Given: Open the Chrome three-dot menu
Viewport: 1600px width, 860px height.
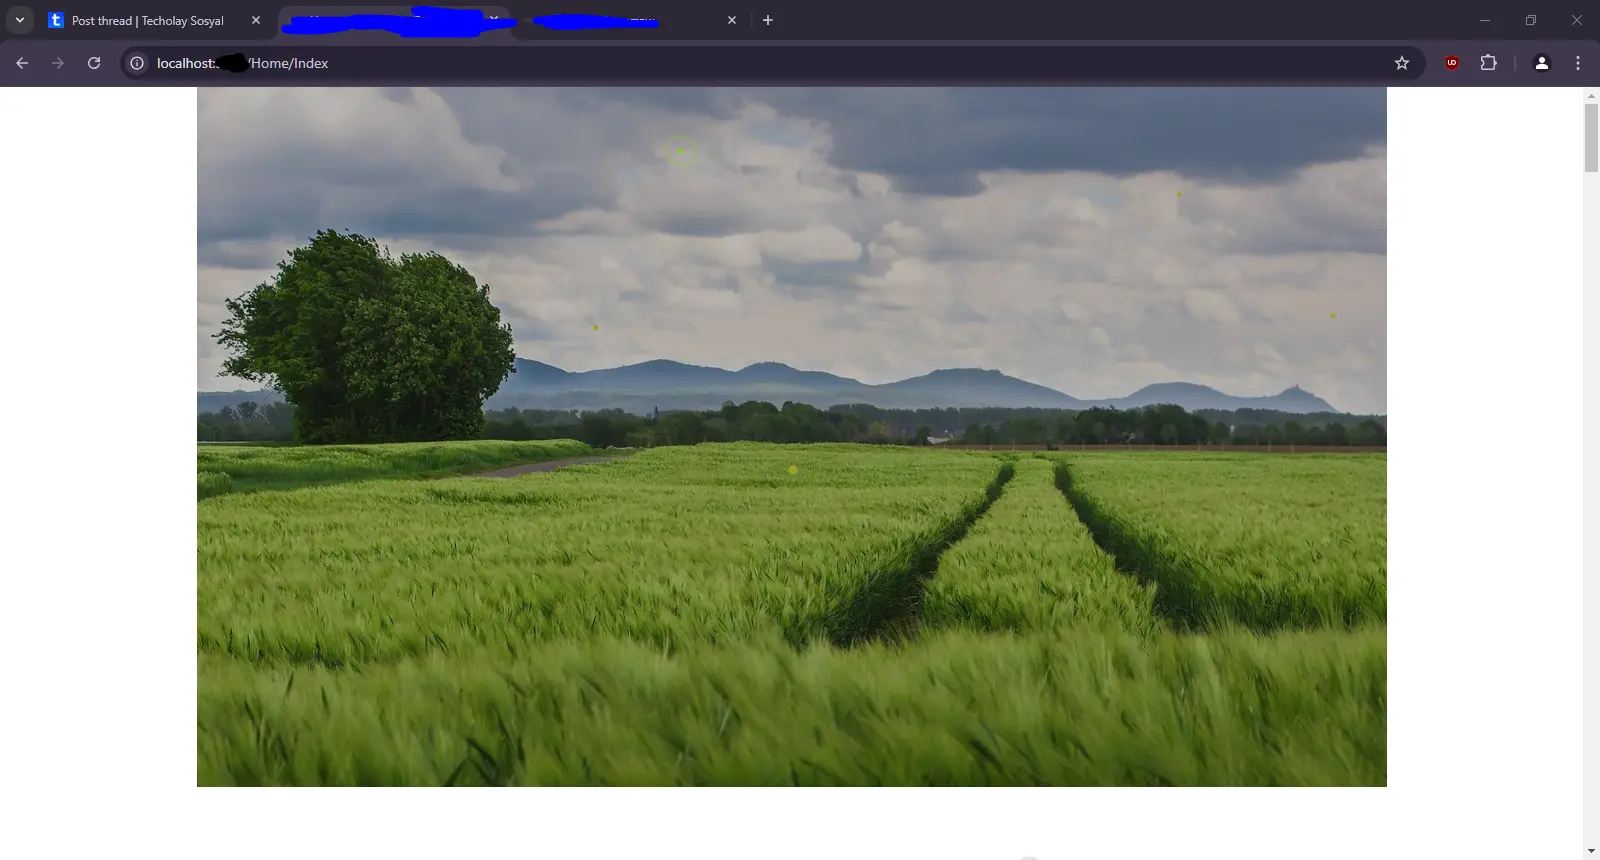Looking at the screenshot, I should [x=1578, y=63].
